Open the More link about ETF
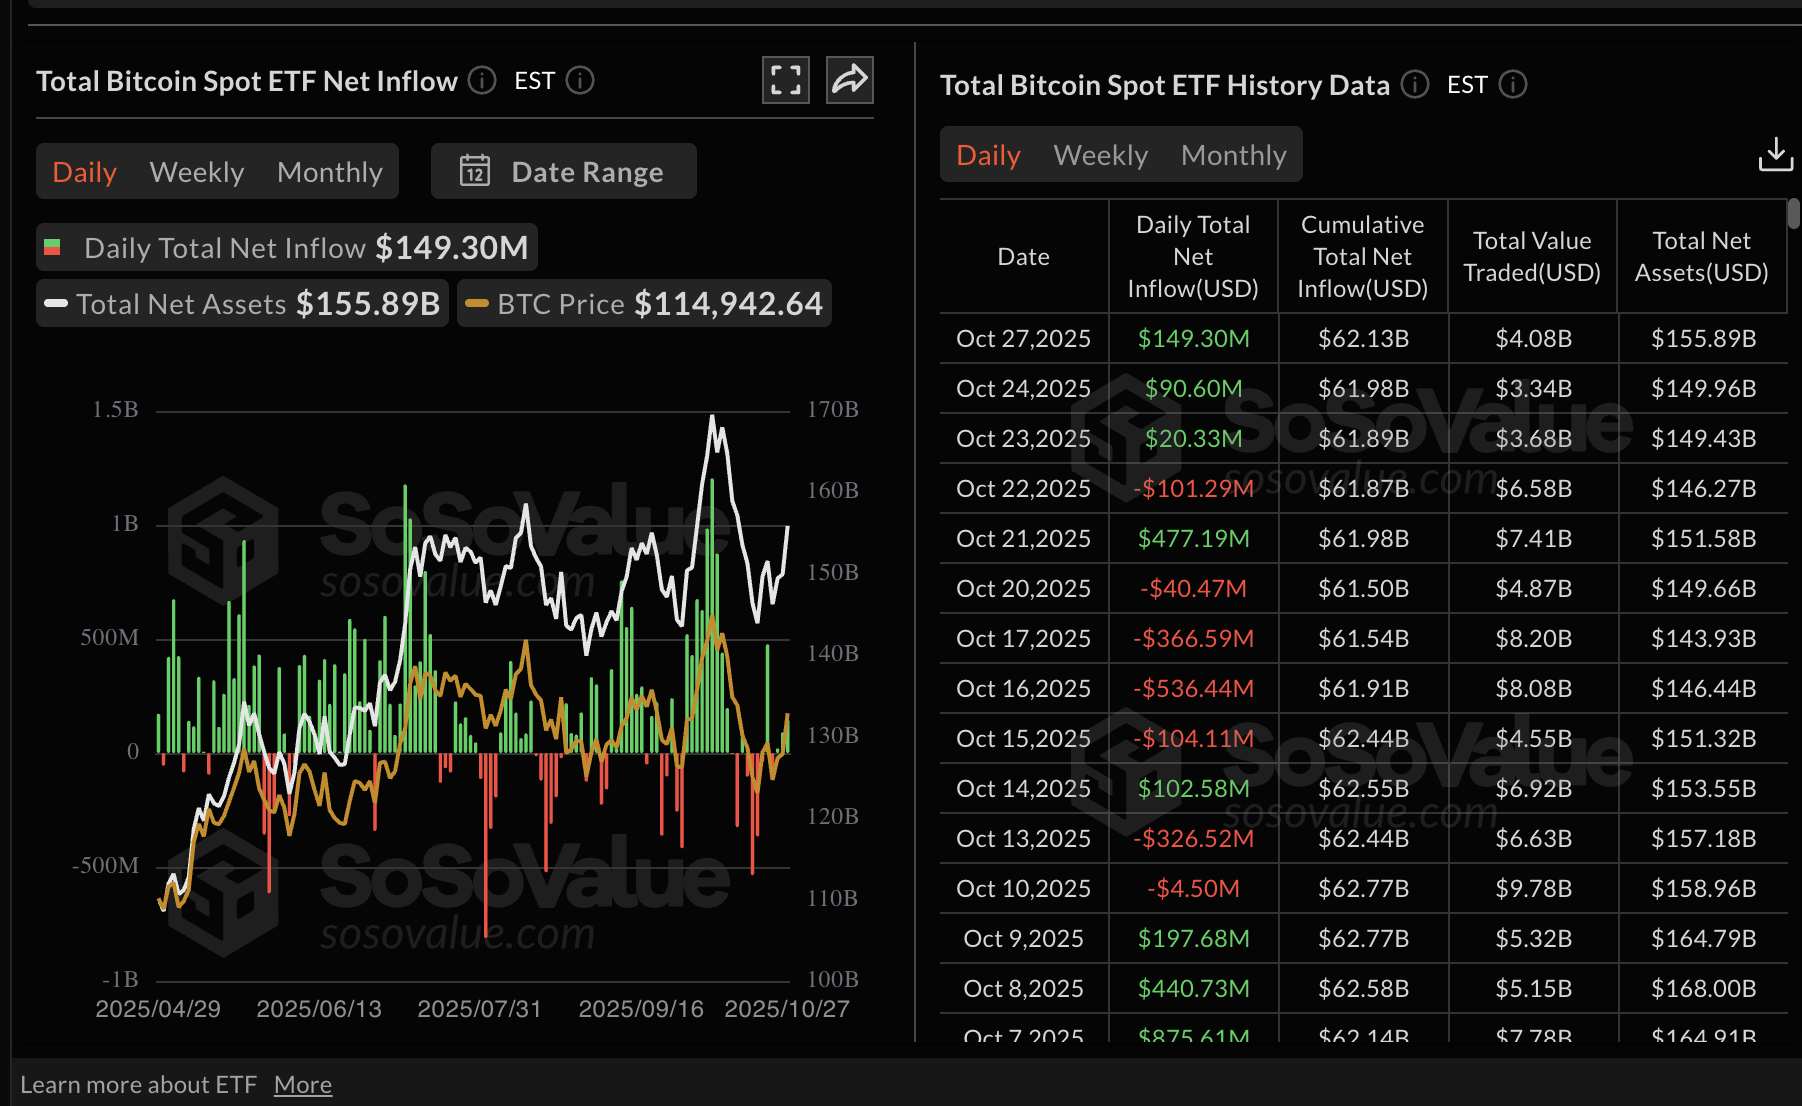The image size is (1802, 1106). (302, 1084)
